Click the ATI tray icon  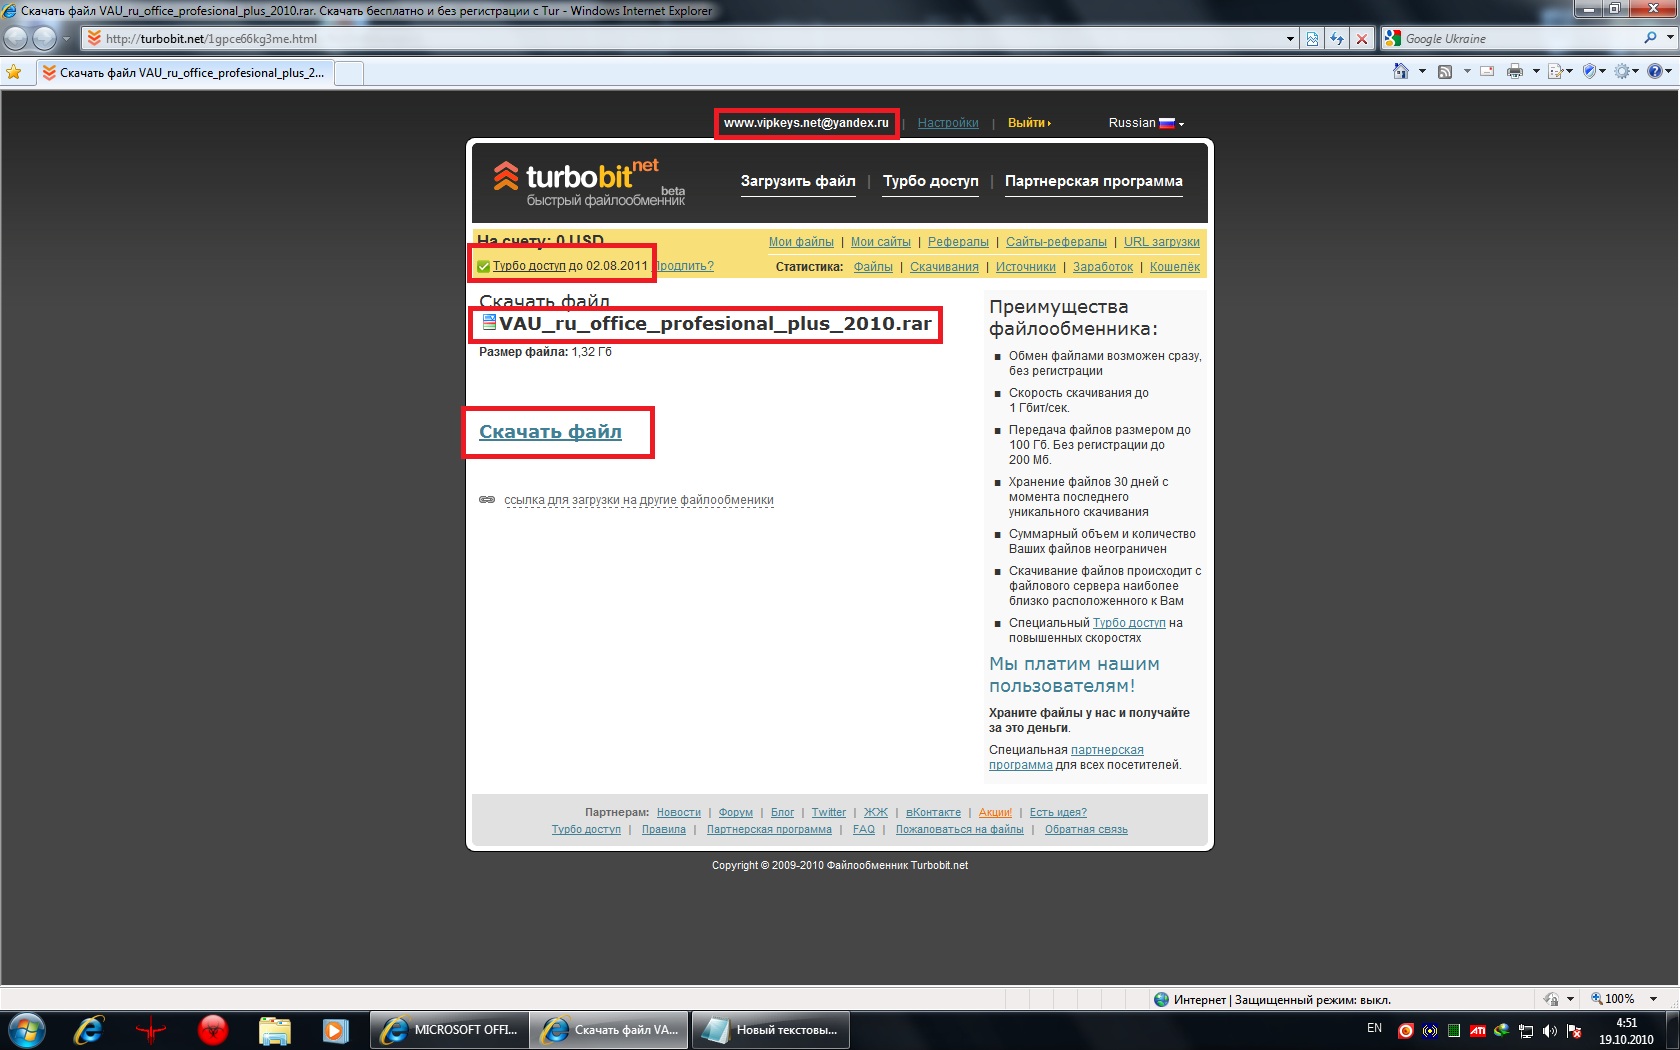pyautogui.click(x=1477, y=1030)
